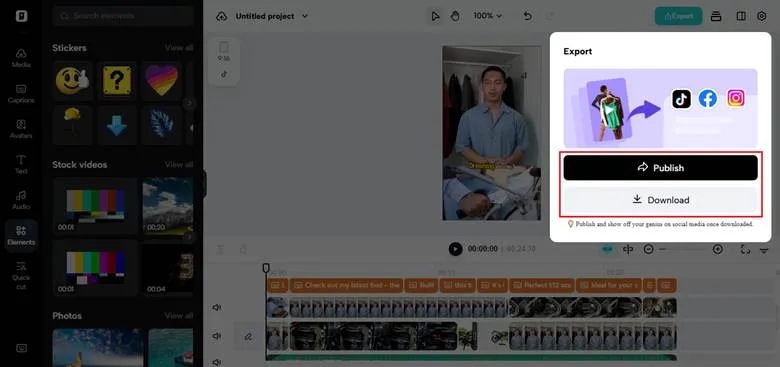Screen dimensions: 780x367
Task: Mute the audio track speaker at bottom
Action: pos(217,362)
